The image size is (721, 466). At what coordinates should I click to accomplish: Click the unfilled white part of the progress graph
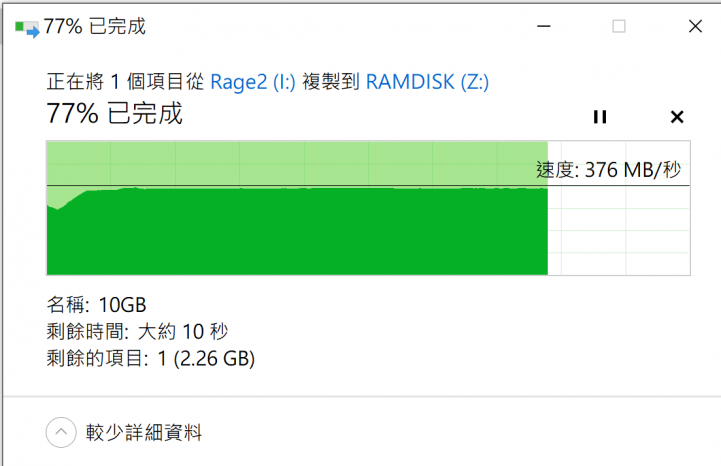point(619,230)
